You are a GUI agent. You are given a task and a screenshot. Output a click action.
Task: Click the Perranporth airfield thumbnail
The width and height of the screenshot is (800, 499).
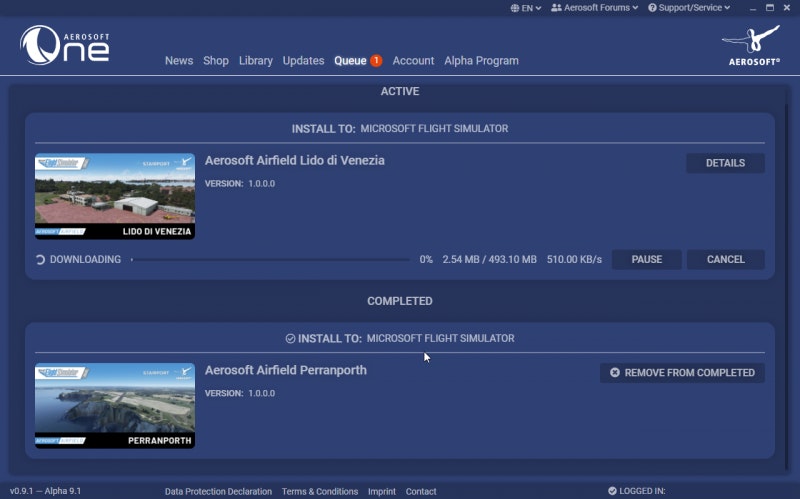(115, 405)
